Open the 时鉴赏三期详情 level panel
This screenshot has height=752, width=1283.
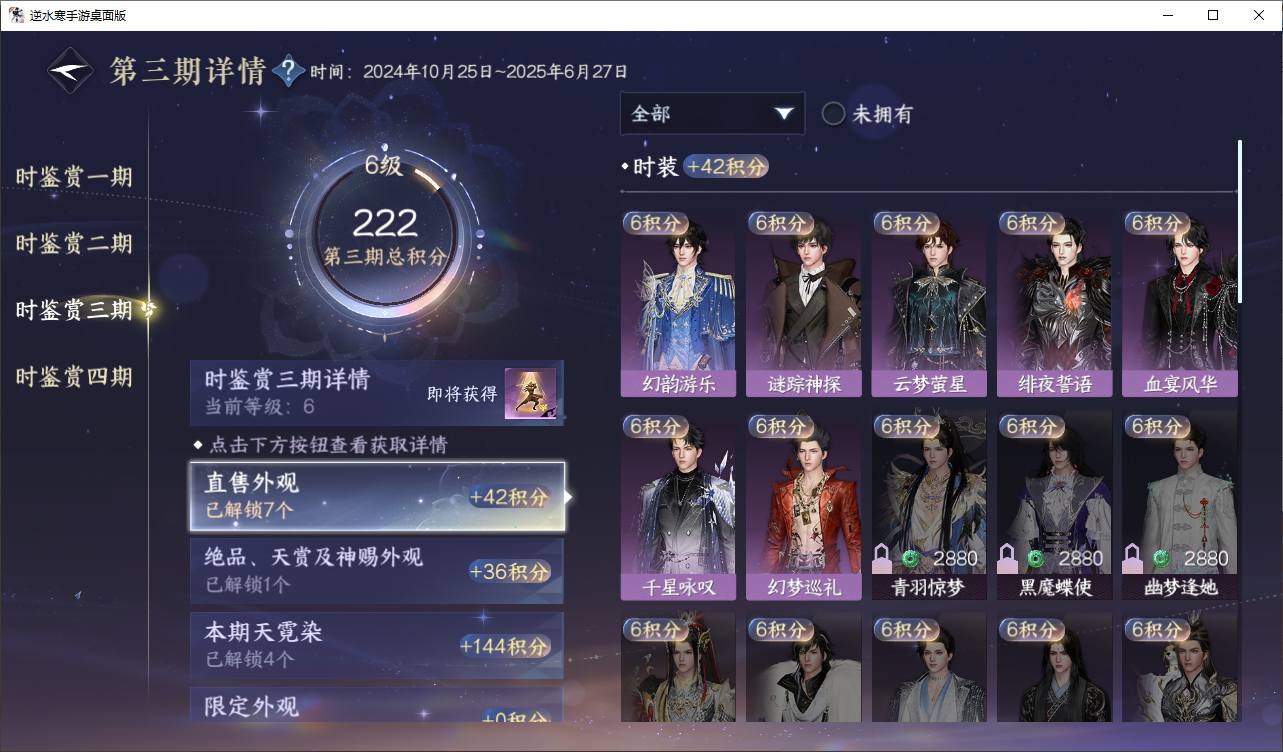pos(377,393)
